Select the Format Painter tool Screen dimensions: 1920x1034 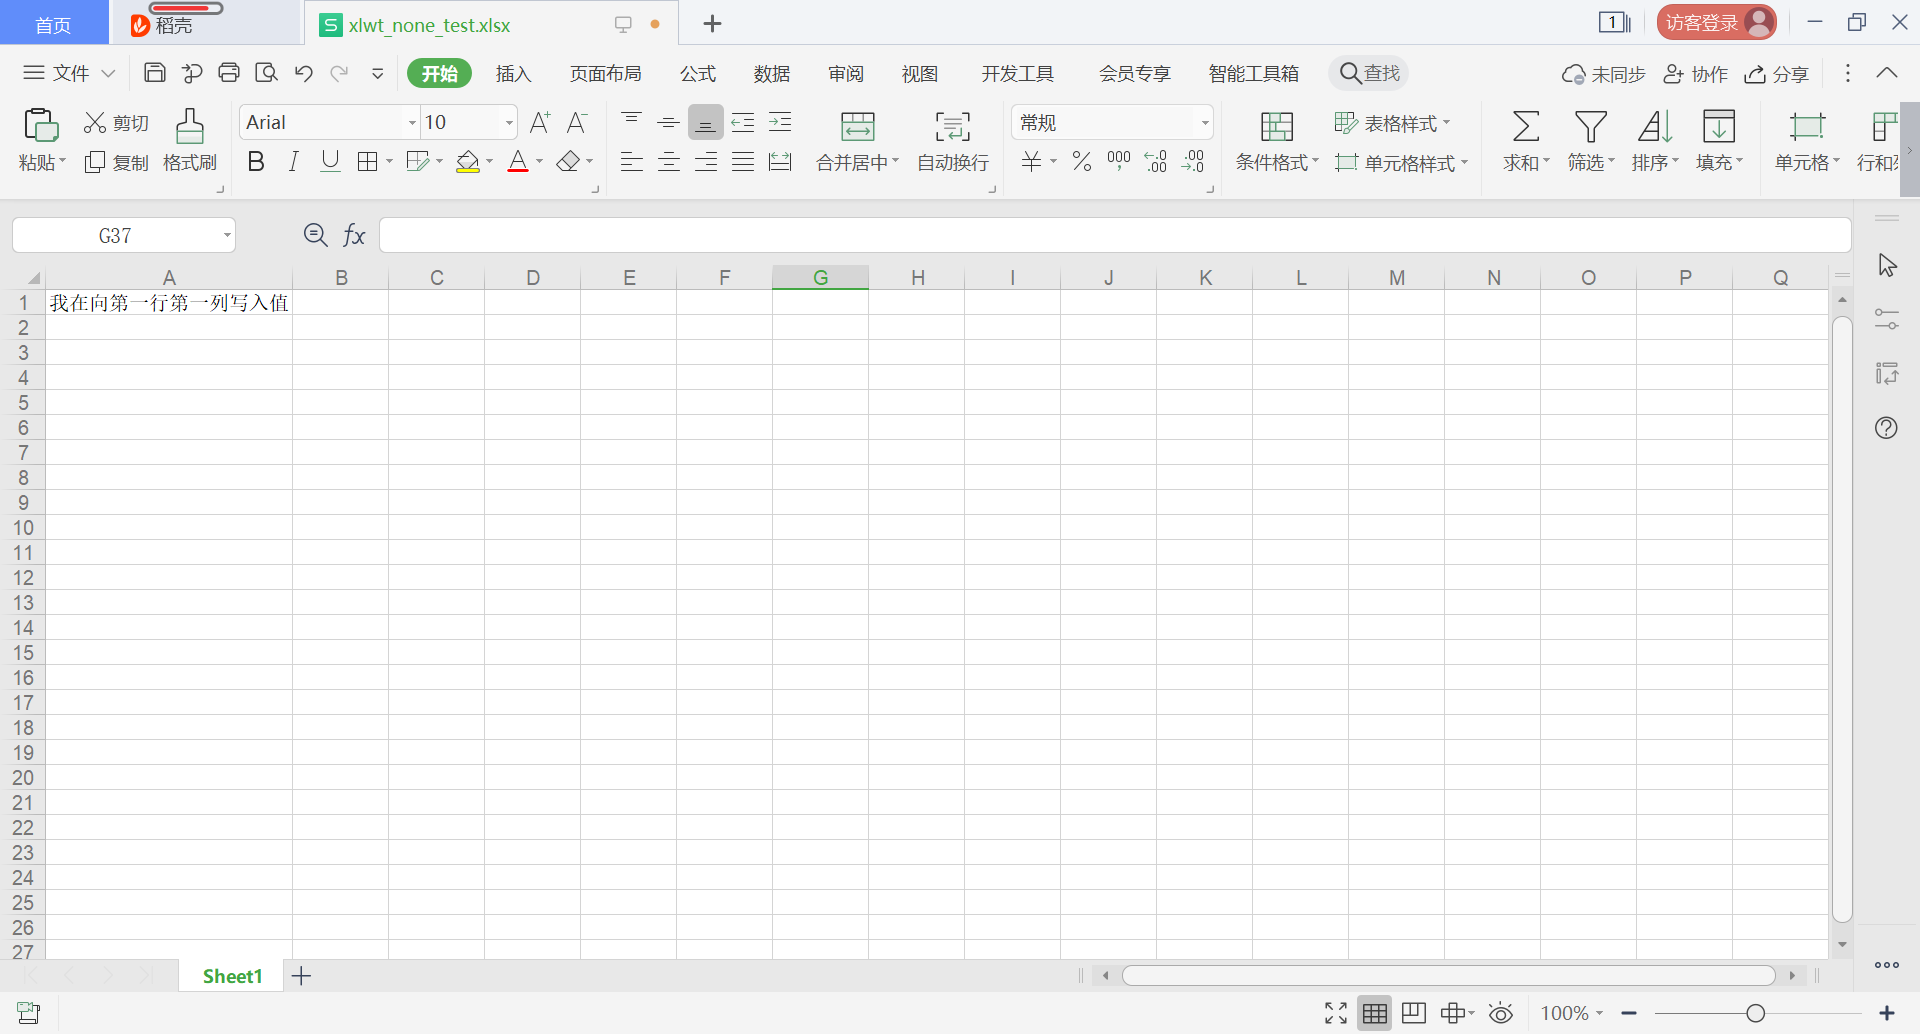[189, 140]
